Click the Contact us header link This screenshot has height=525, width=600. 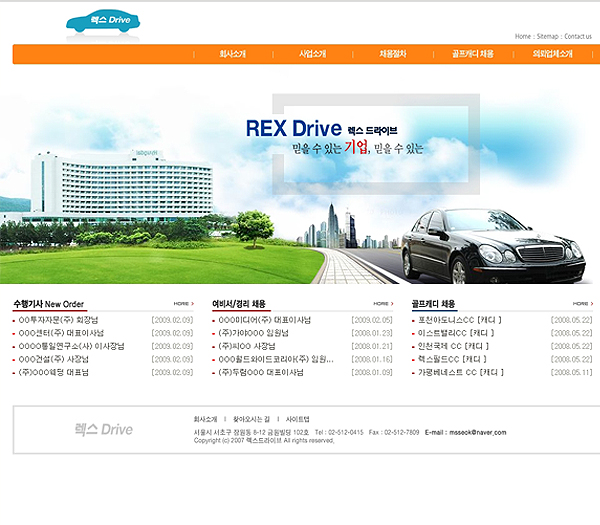578,36
